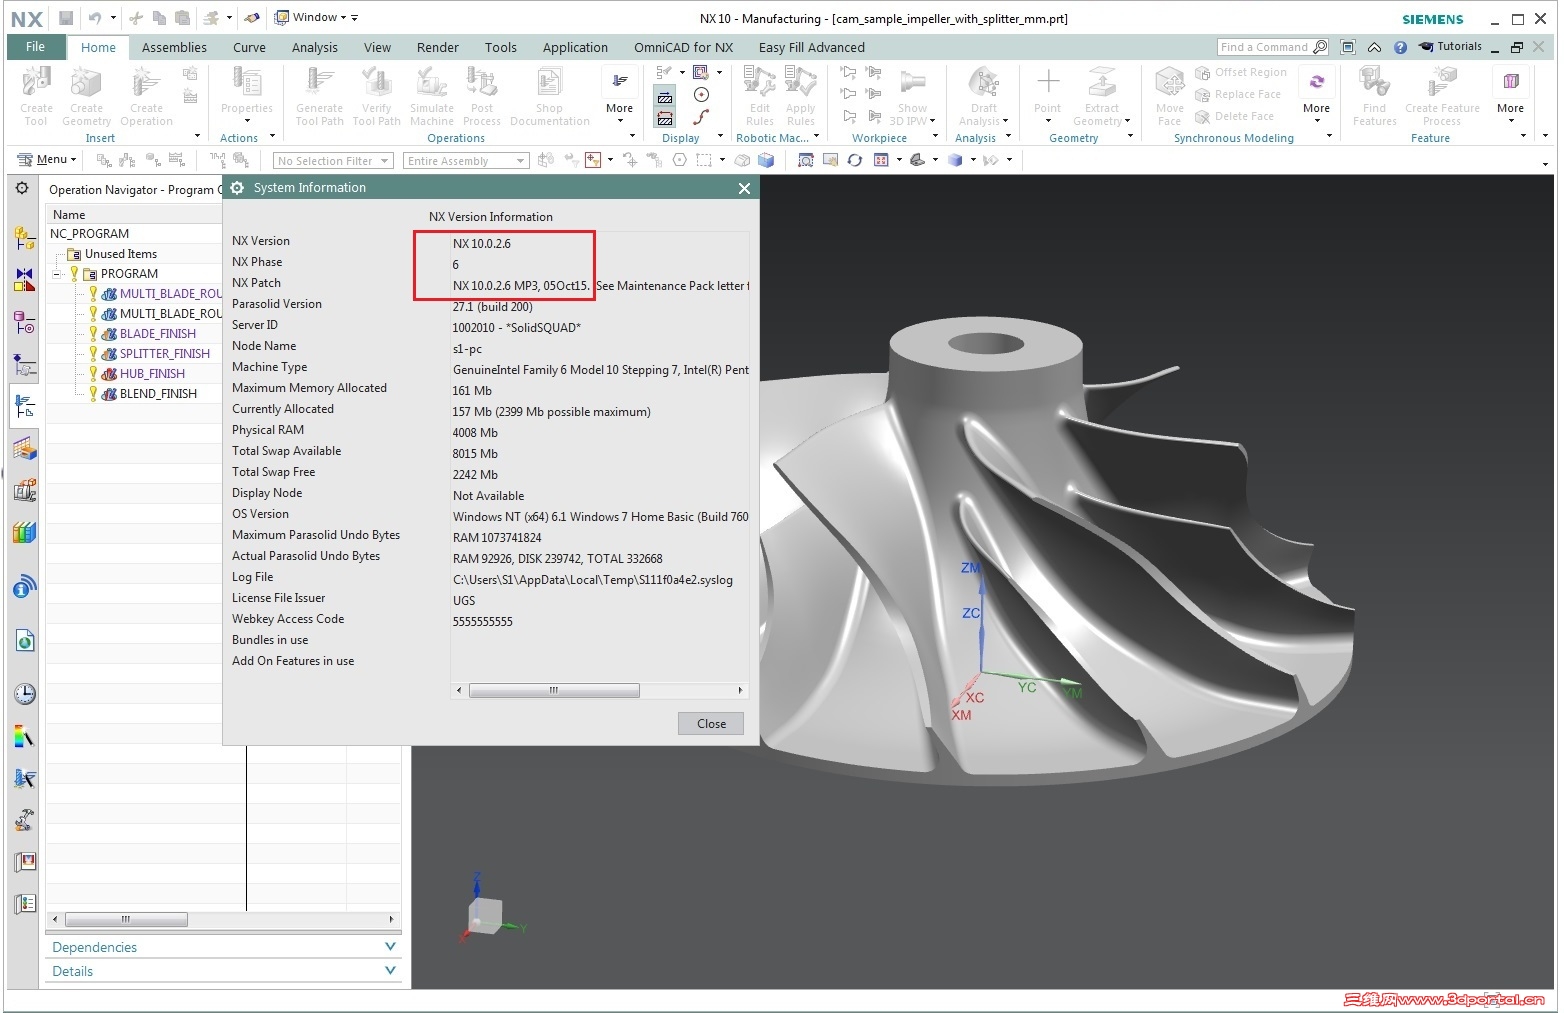Expand the Details panel

click(224, 971)
